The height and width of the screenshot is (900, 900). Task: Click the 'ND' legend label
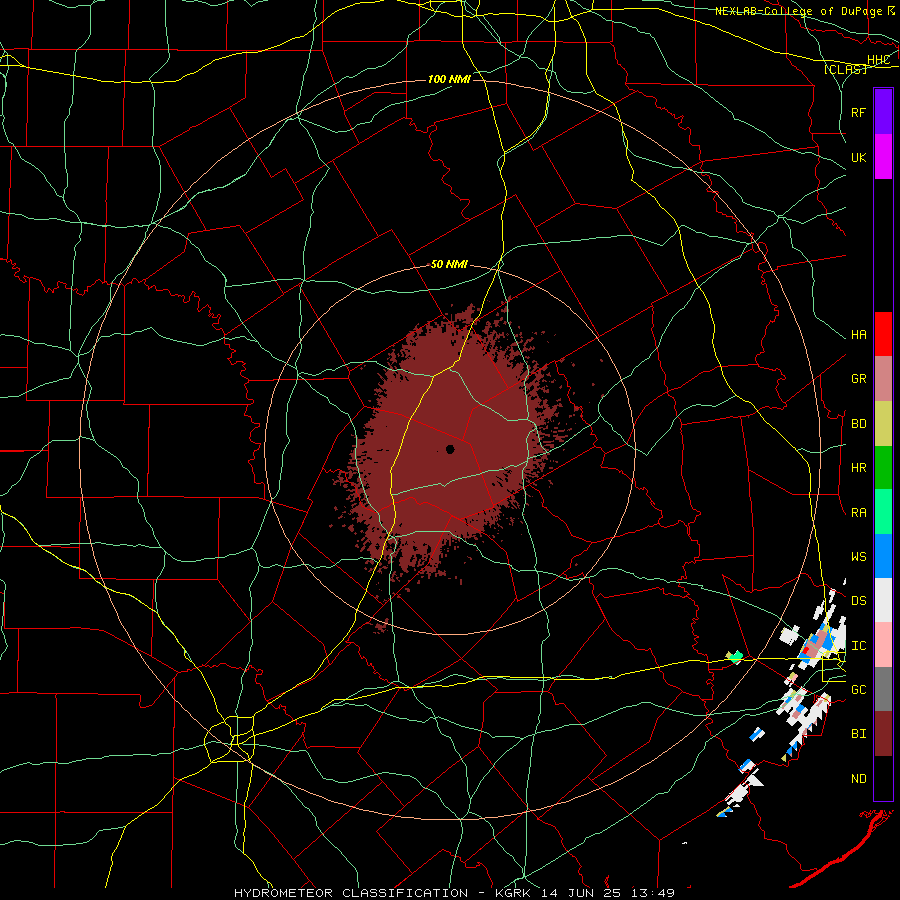click(x=859, y=779)
